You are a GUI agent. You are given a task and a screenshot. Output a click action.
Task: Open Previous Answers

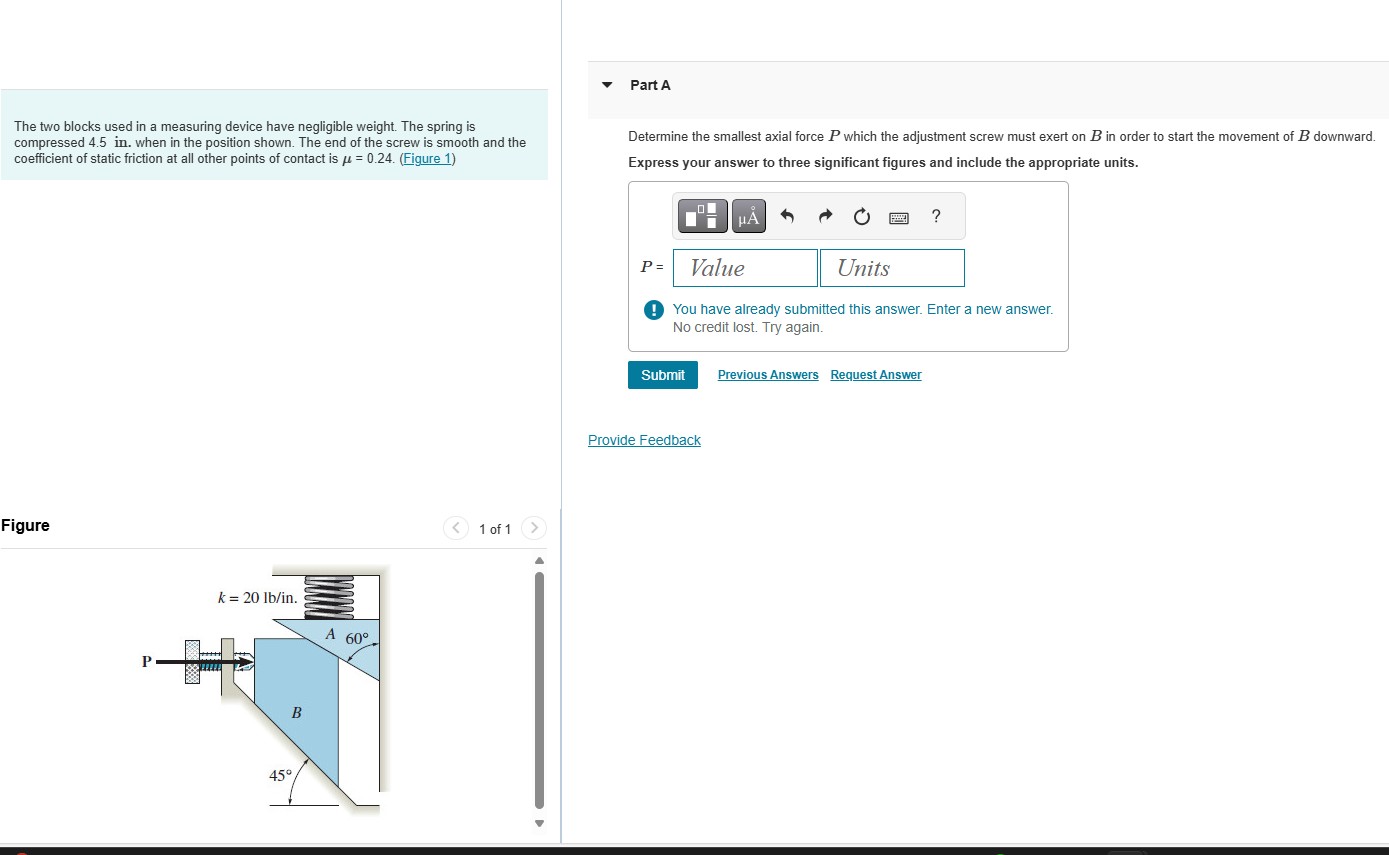767,374
